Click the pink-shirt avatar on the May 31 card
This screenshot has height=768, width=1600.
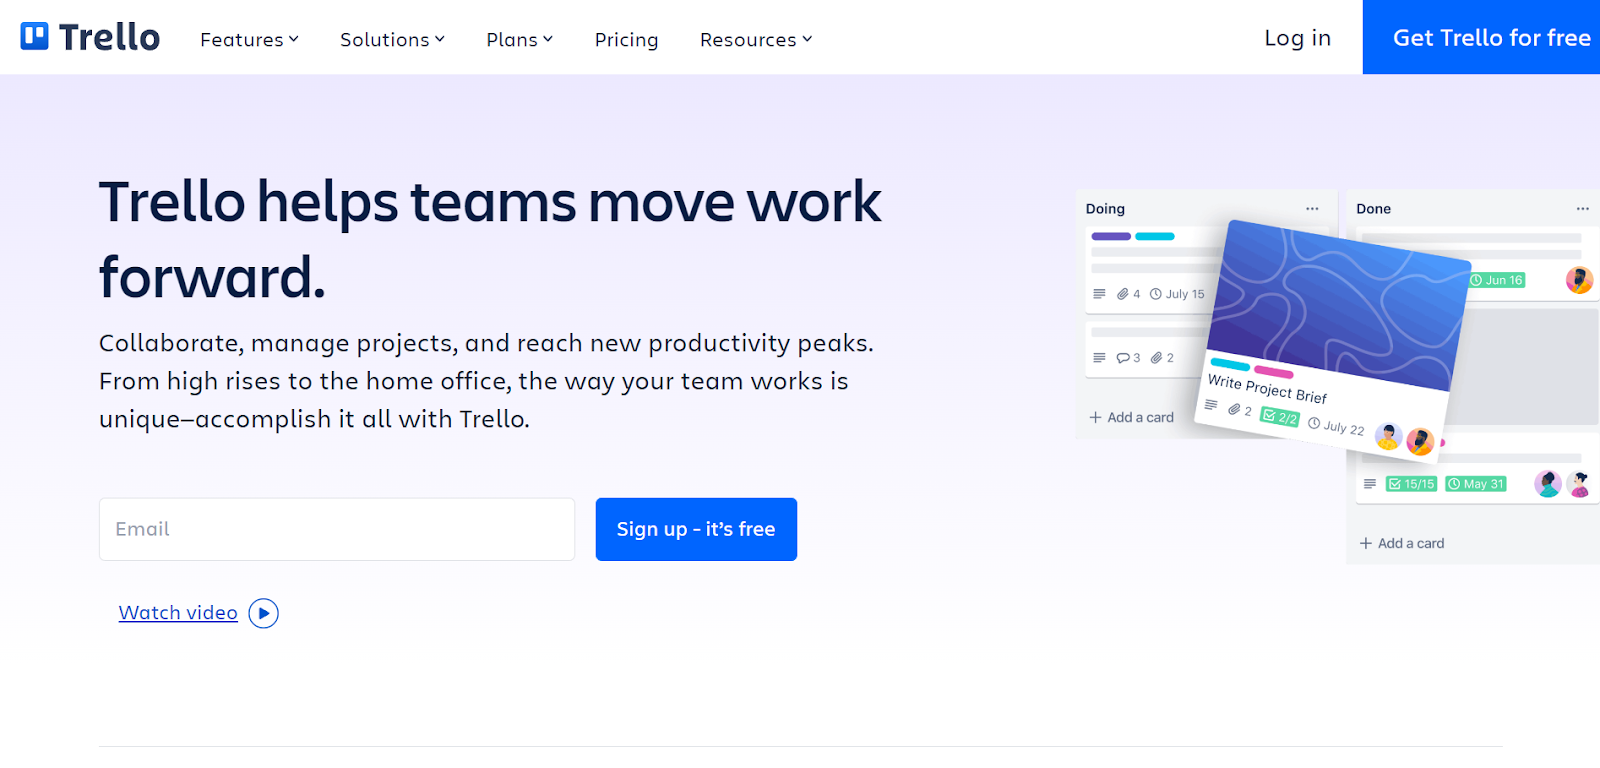point(1579,484)
